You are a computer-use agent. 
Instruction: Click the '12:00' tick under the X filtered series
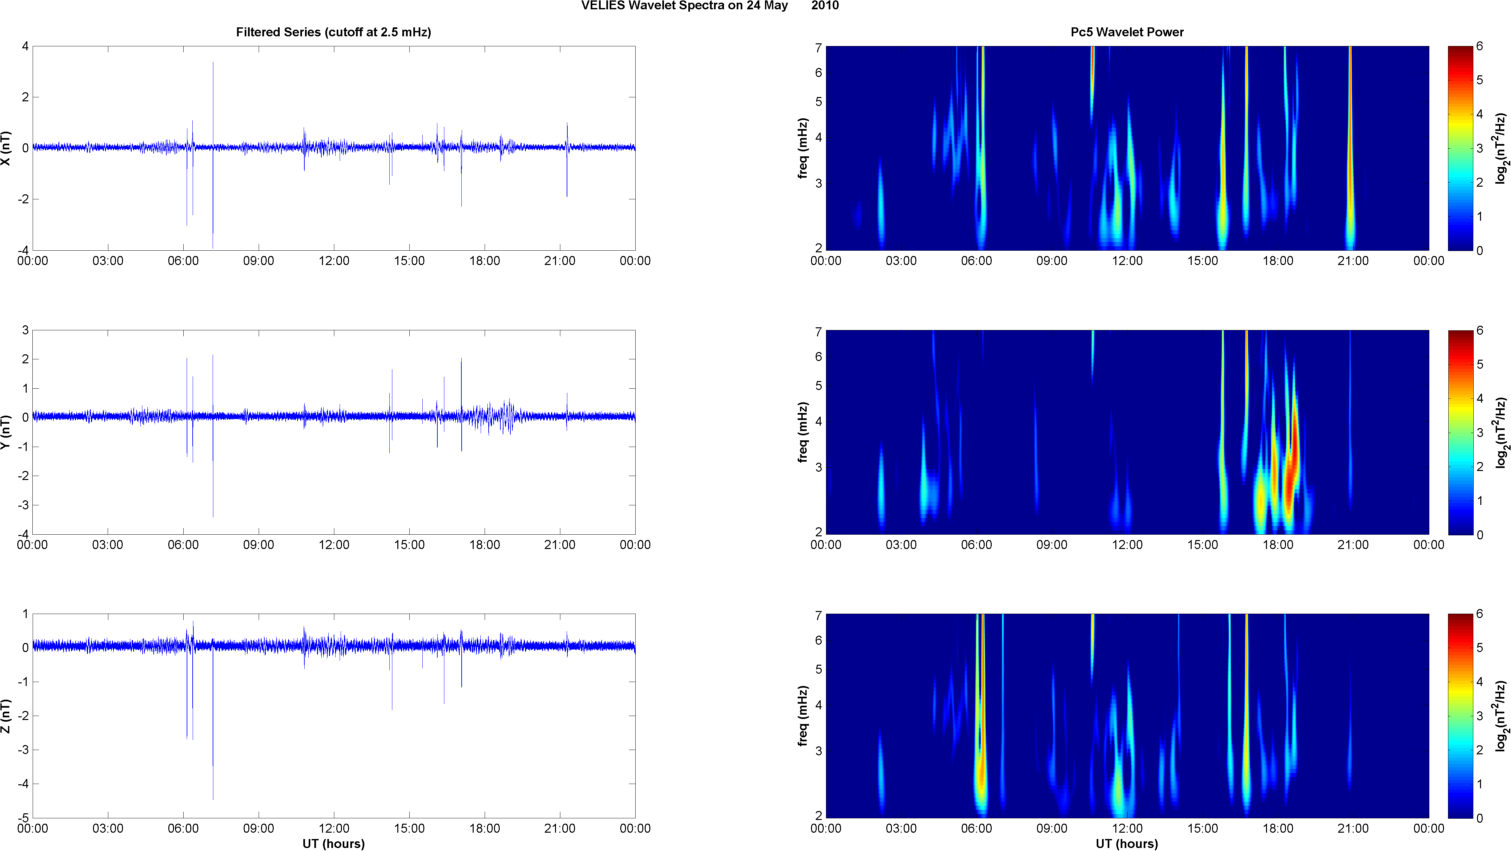[x=334, y=261]
